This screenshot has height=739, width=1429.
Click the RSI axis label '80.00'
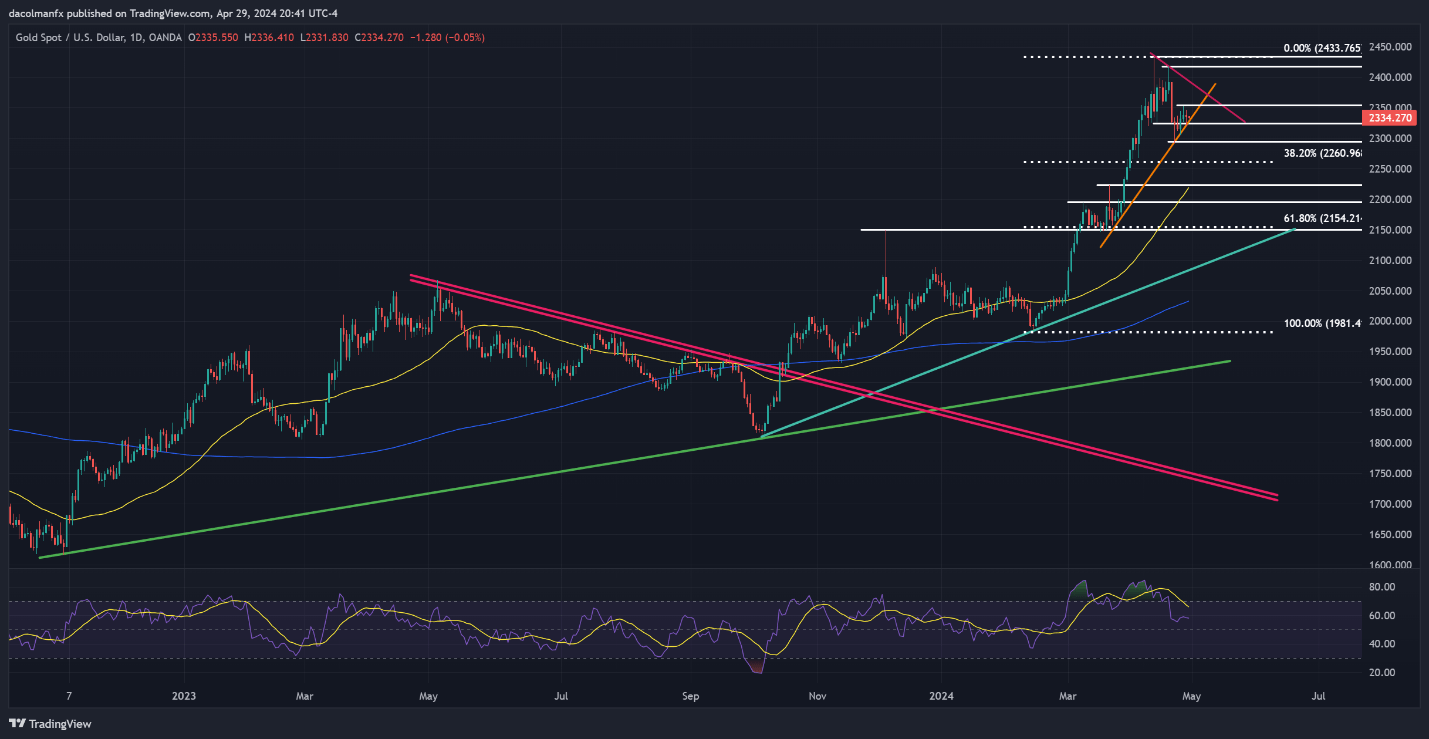point(1382,587)
